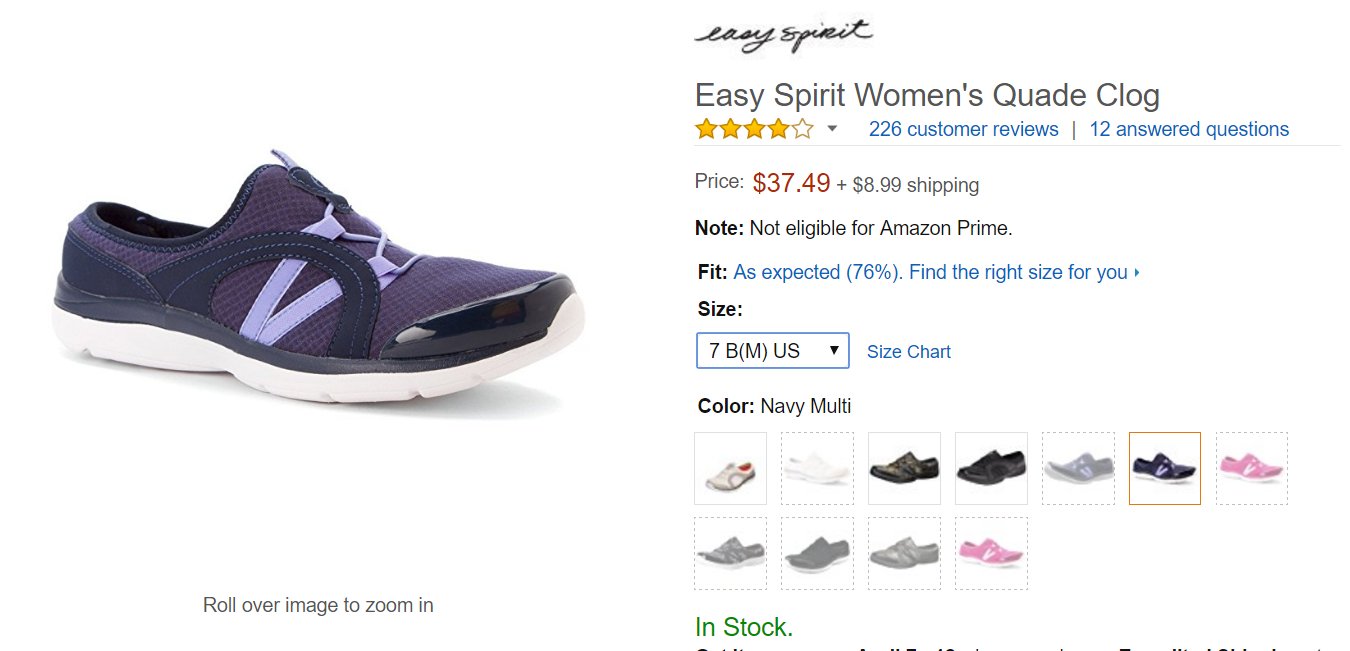Image resolution: width=1350 pixels, height=651 pixels.
Task: Select the second grey swatch in the bottom row
Action: click(x=817, y=553)
